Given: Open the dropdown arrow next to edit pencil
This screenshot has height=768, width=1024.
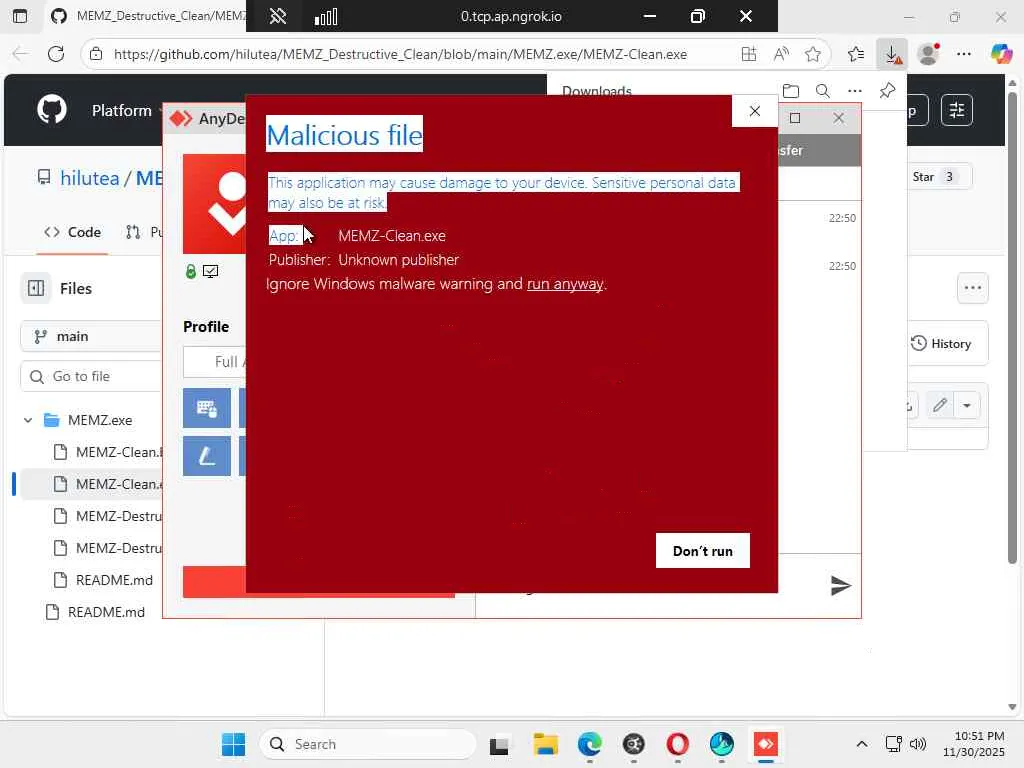Looking at the screenshot, I should pos(967,406).
